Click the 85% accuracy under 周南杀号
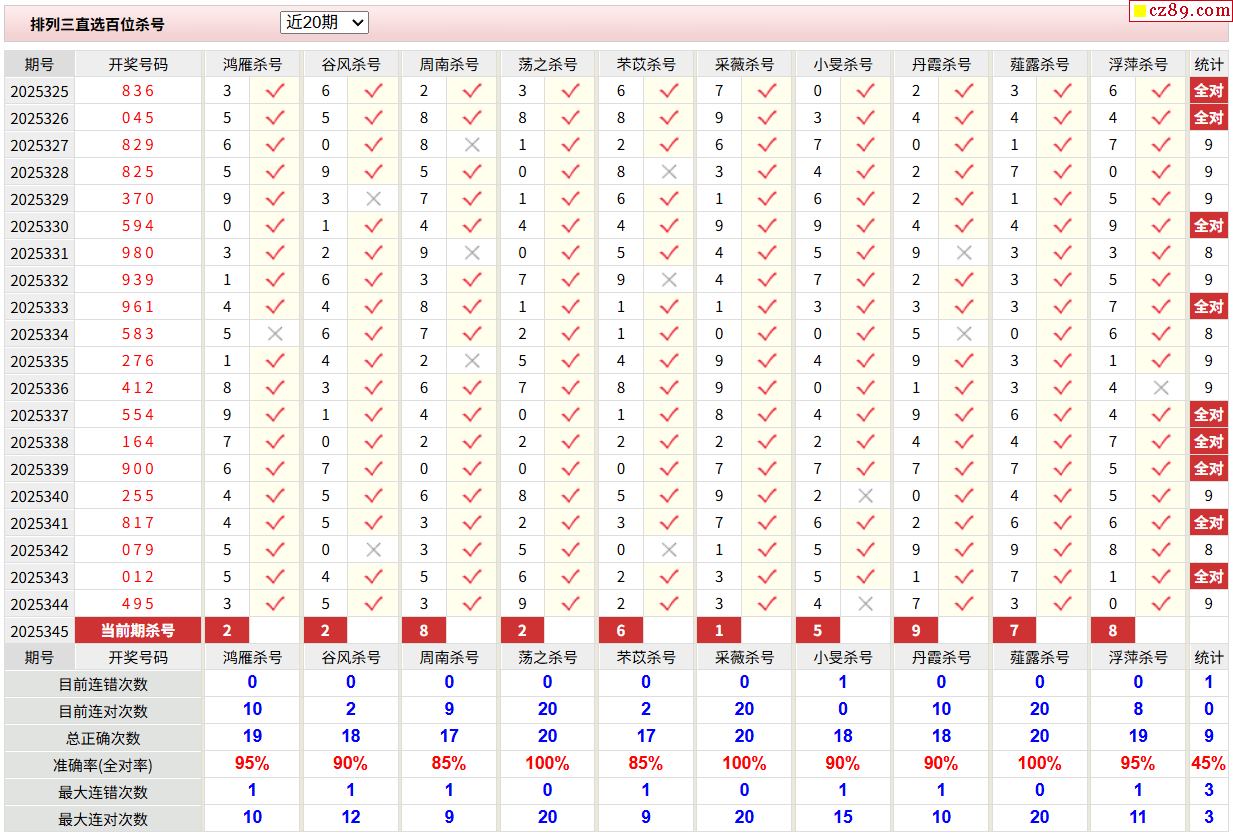The image size is (1233, 836). 449,764
